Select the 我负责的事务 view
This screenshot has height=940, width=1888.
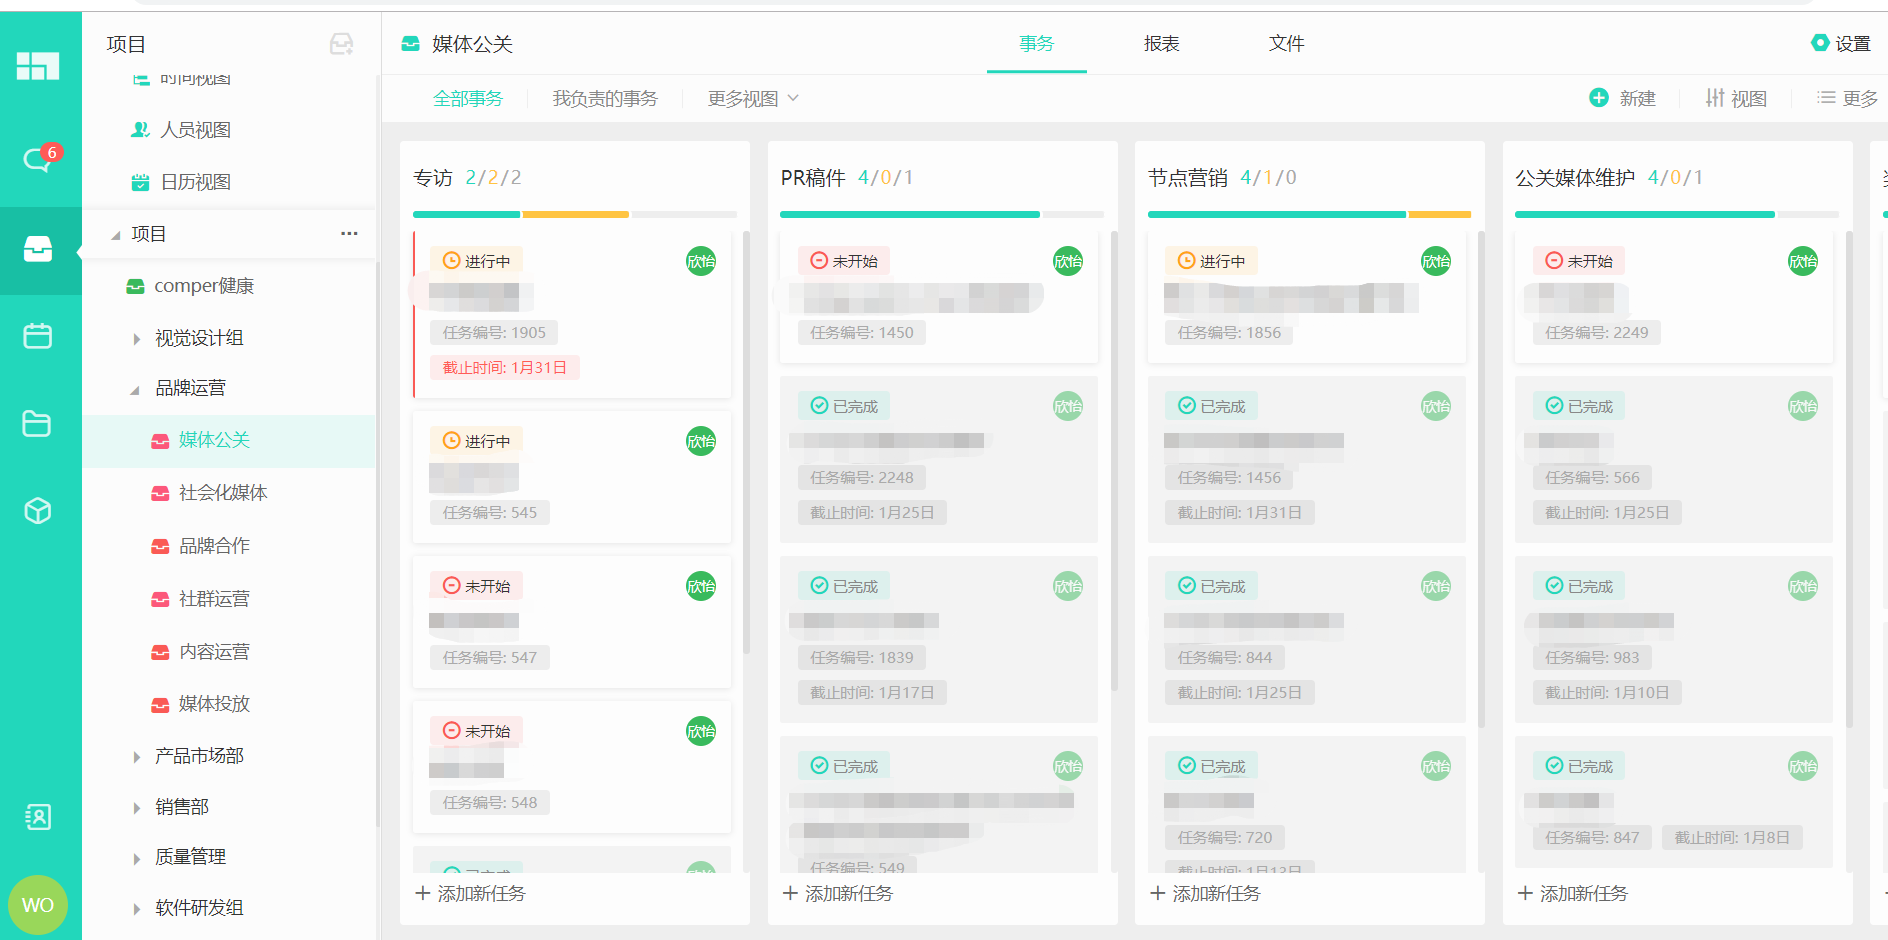click(x=605, y=98)
